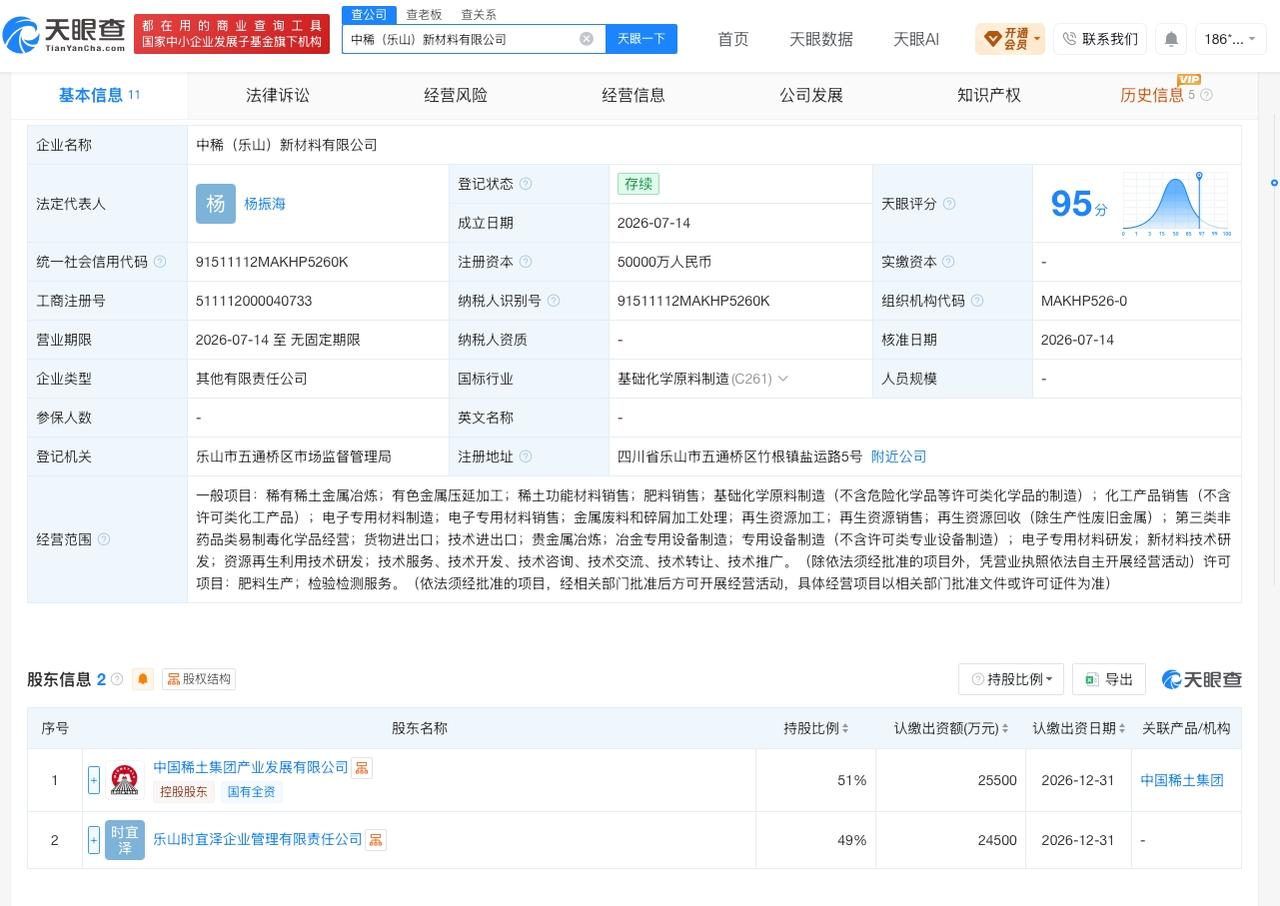The width and height of the screenshot is (1280, 906).
Task: Open 中国稀土集团产业发展有限公司 shareholder link
Action: point(250,767)
